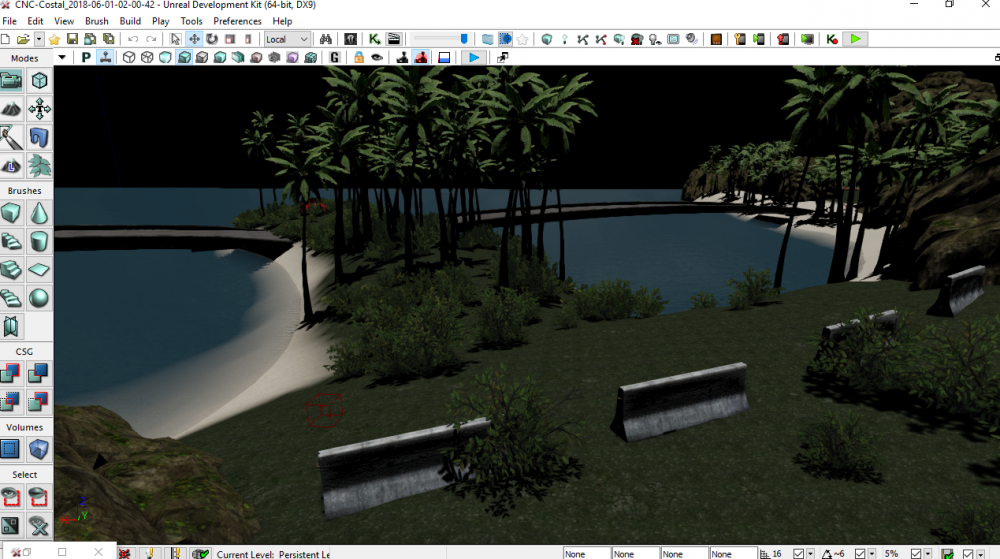Click the Current Level Persistent Level text
Viewport: 1000px width, 559px height.
coord(273,554)
